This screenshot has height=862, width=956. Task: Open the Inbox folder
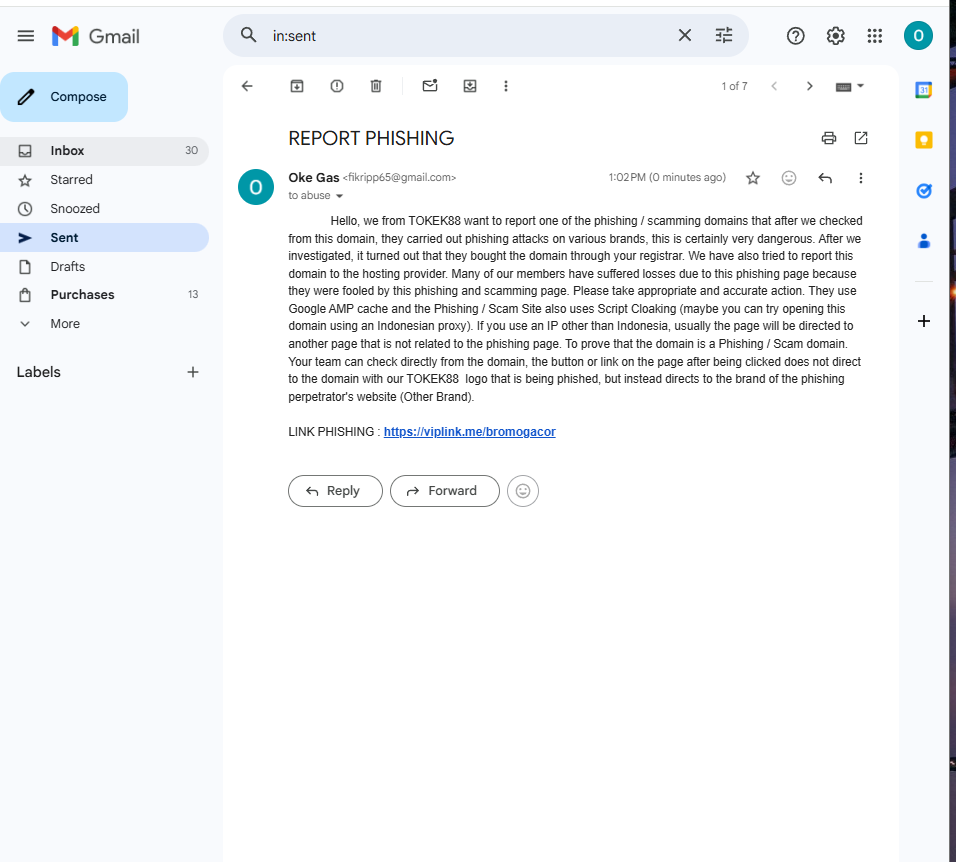104,151
